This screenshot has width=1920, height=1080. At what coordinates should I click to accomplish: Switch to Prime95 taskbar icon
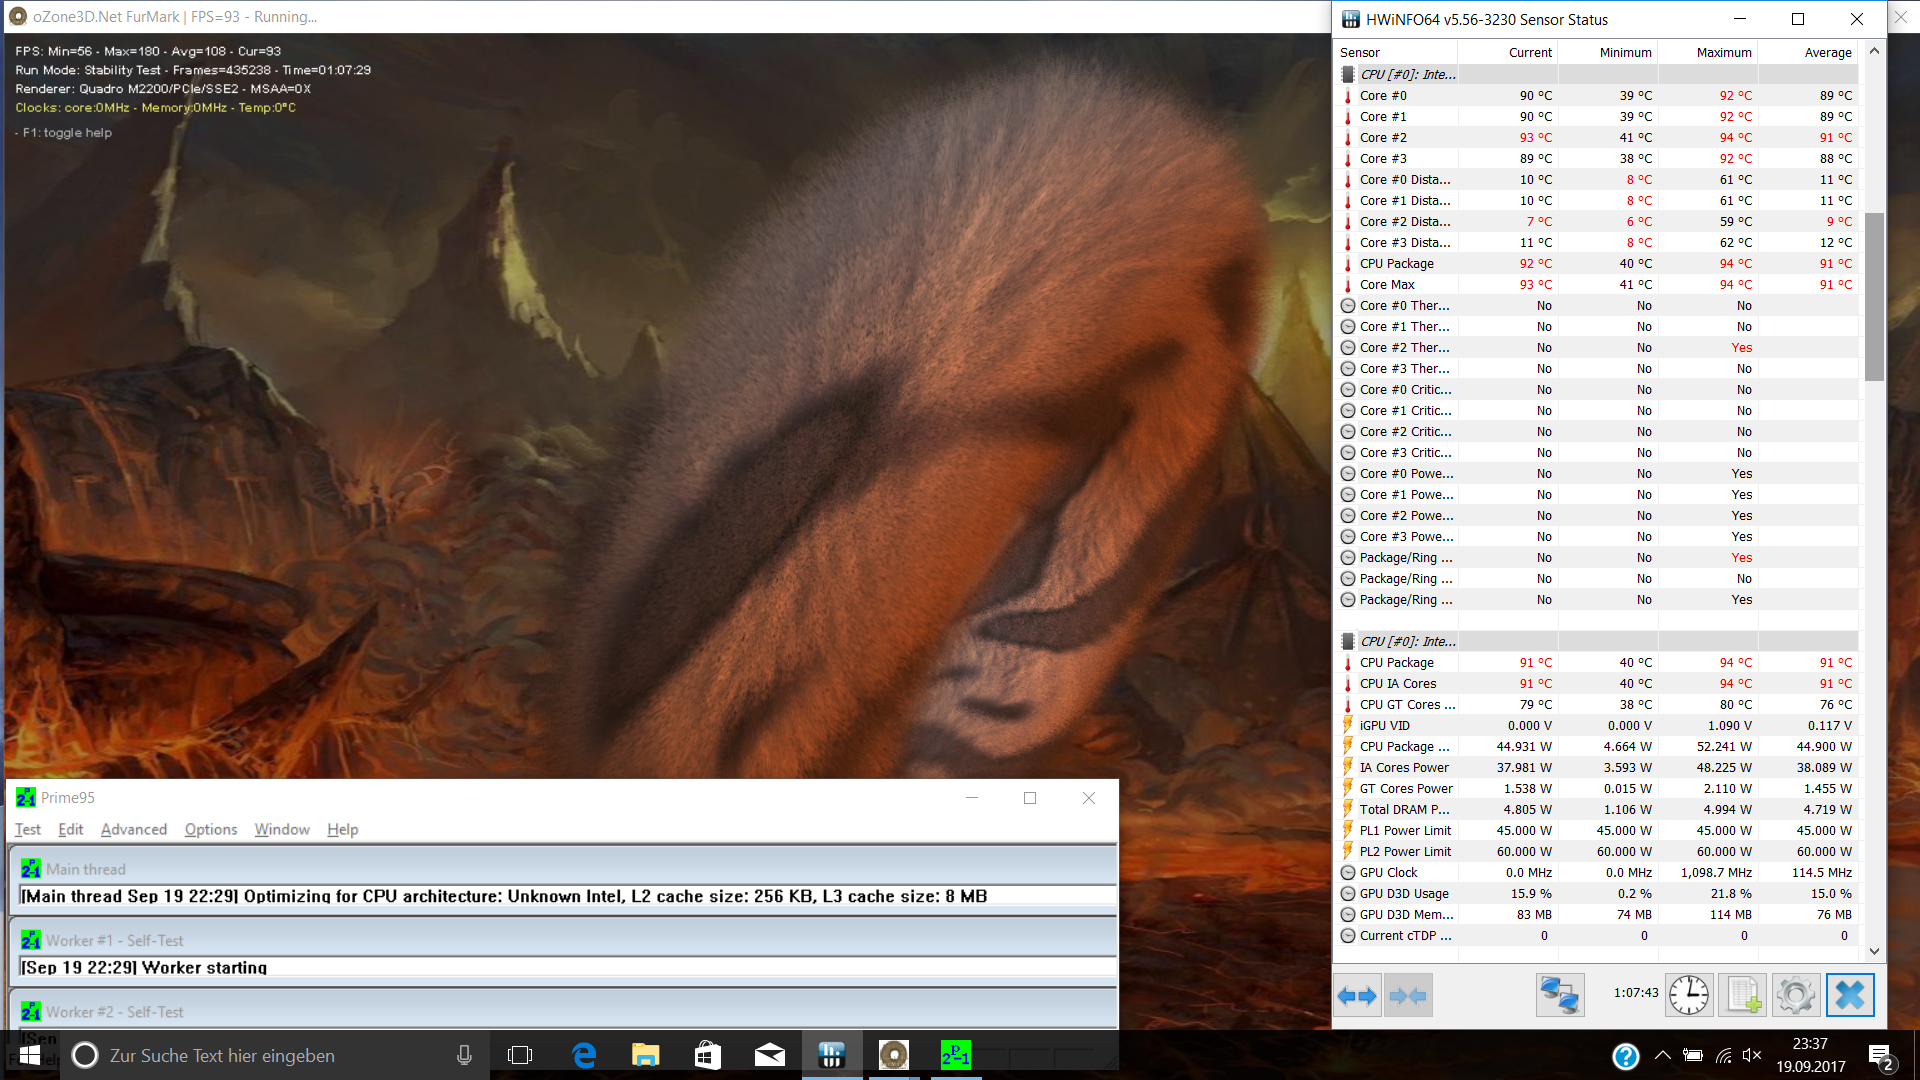[x=956, y=1055]
